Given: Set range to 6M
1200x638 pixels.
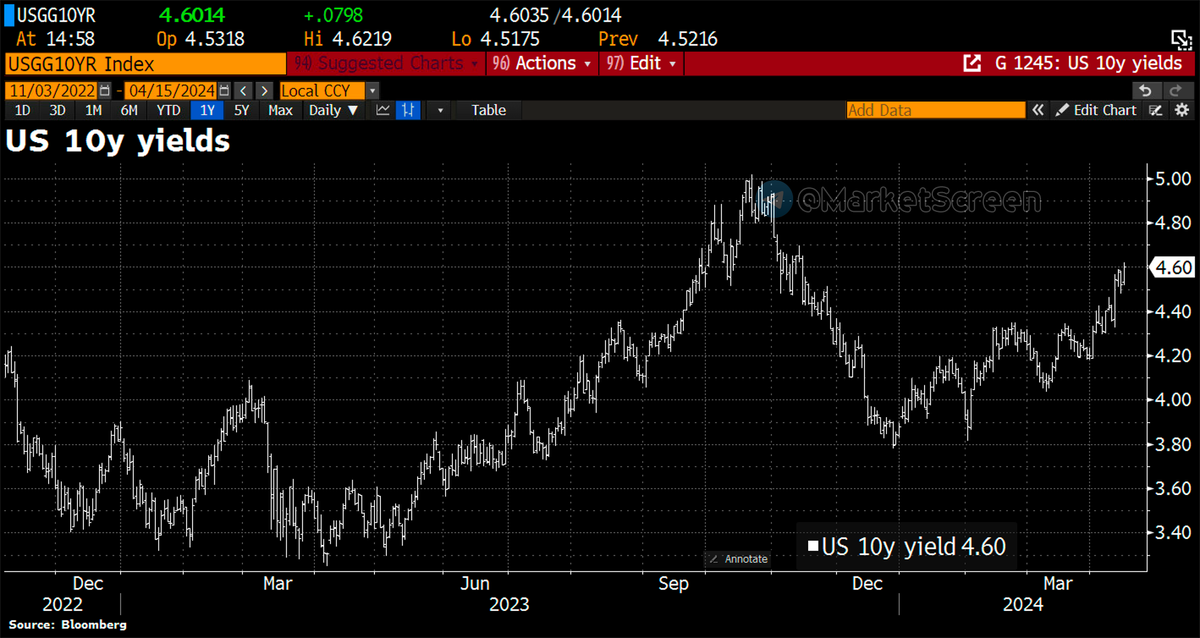Looking at the screenshot, I should (x=129, y=110).
